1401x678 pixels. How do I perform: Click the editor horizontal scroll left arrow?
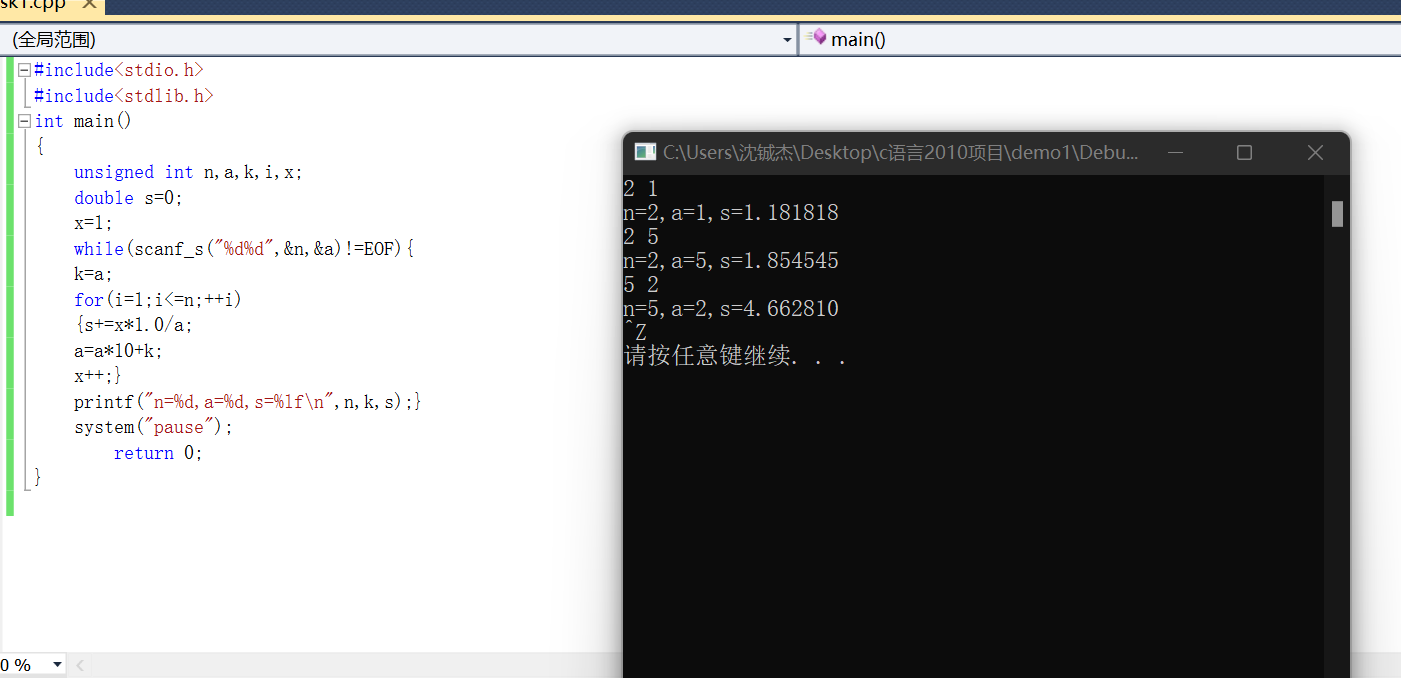[x=80, y=665]
